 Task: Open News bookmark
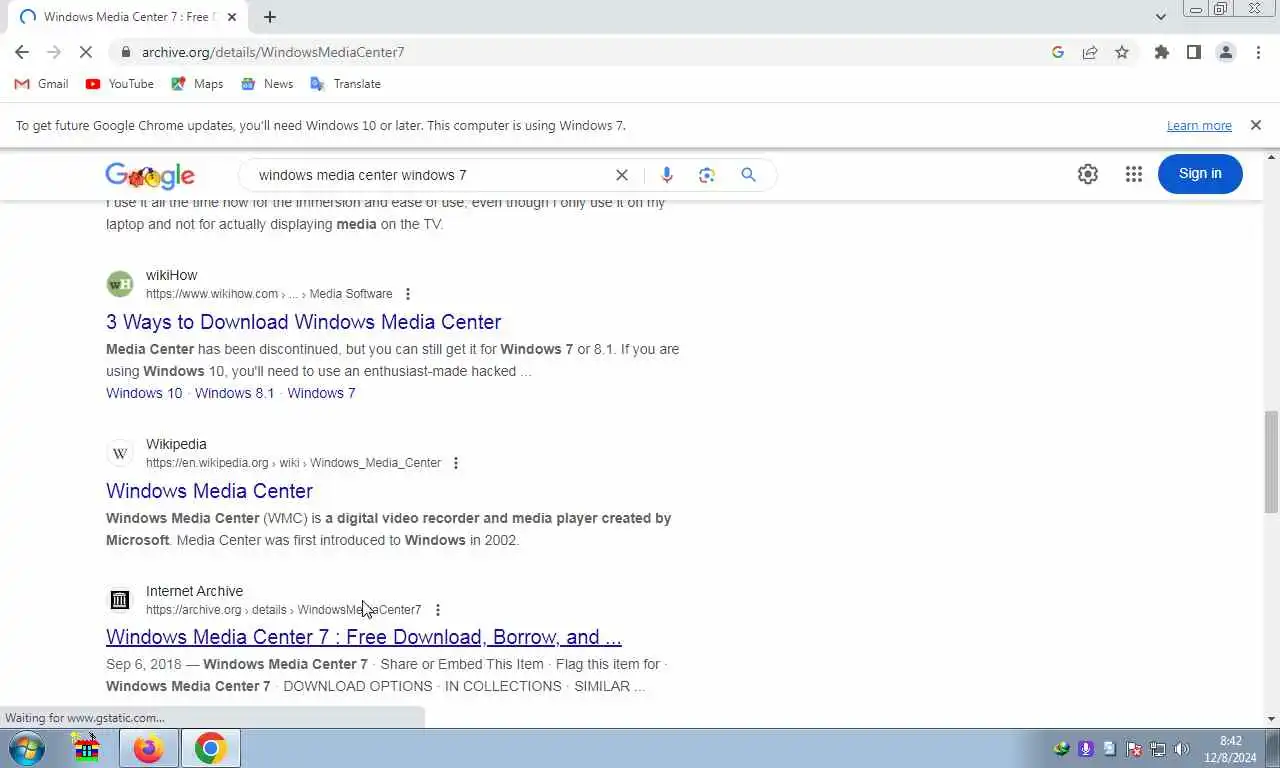pos(267,84)
